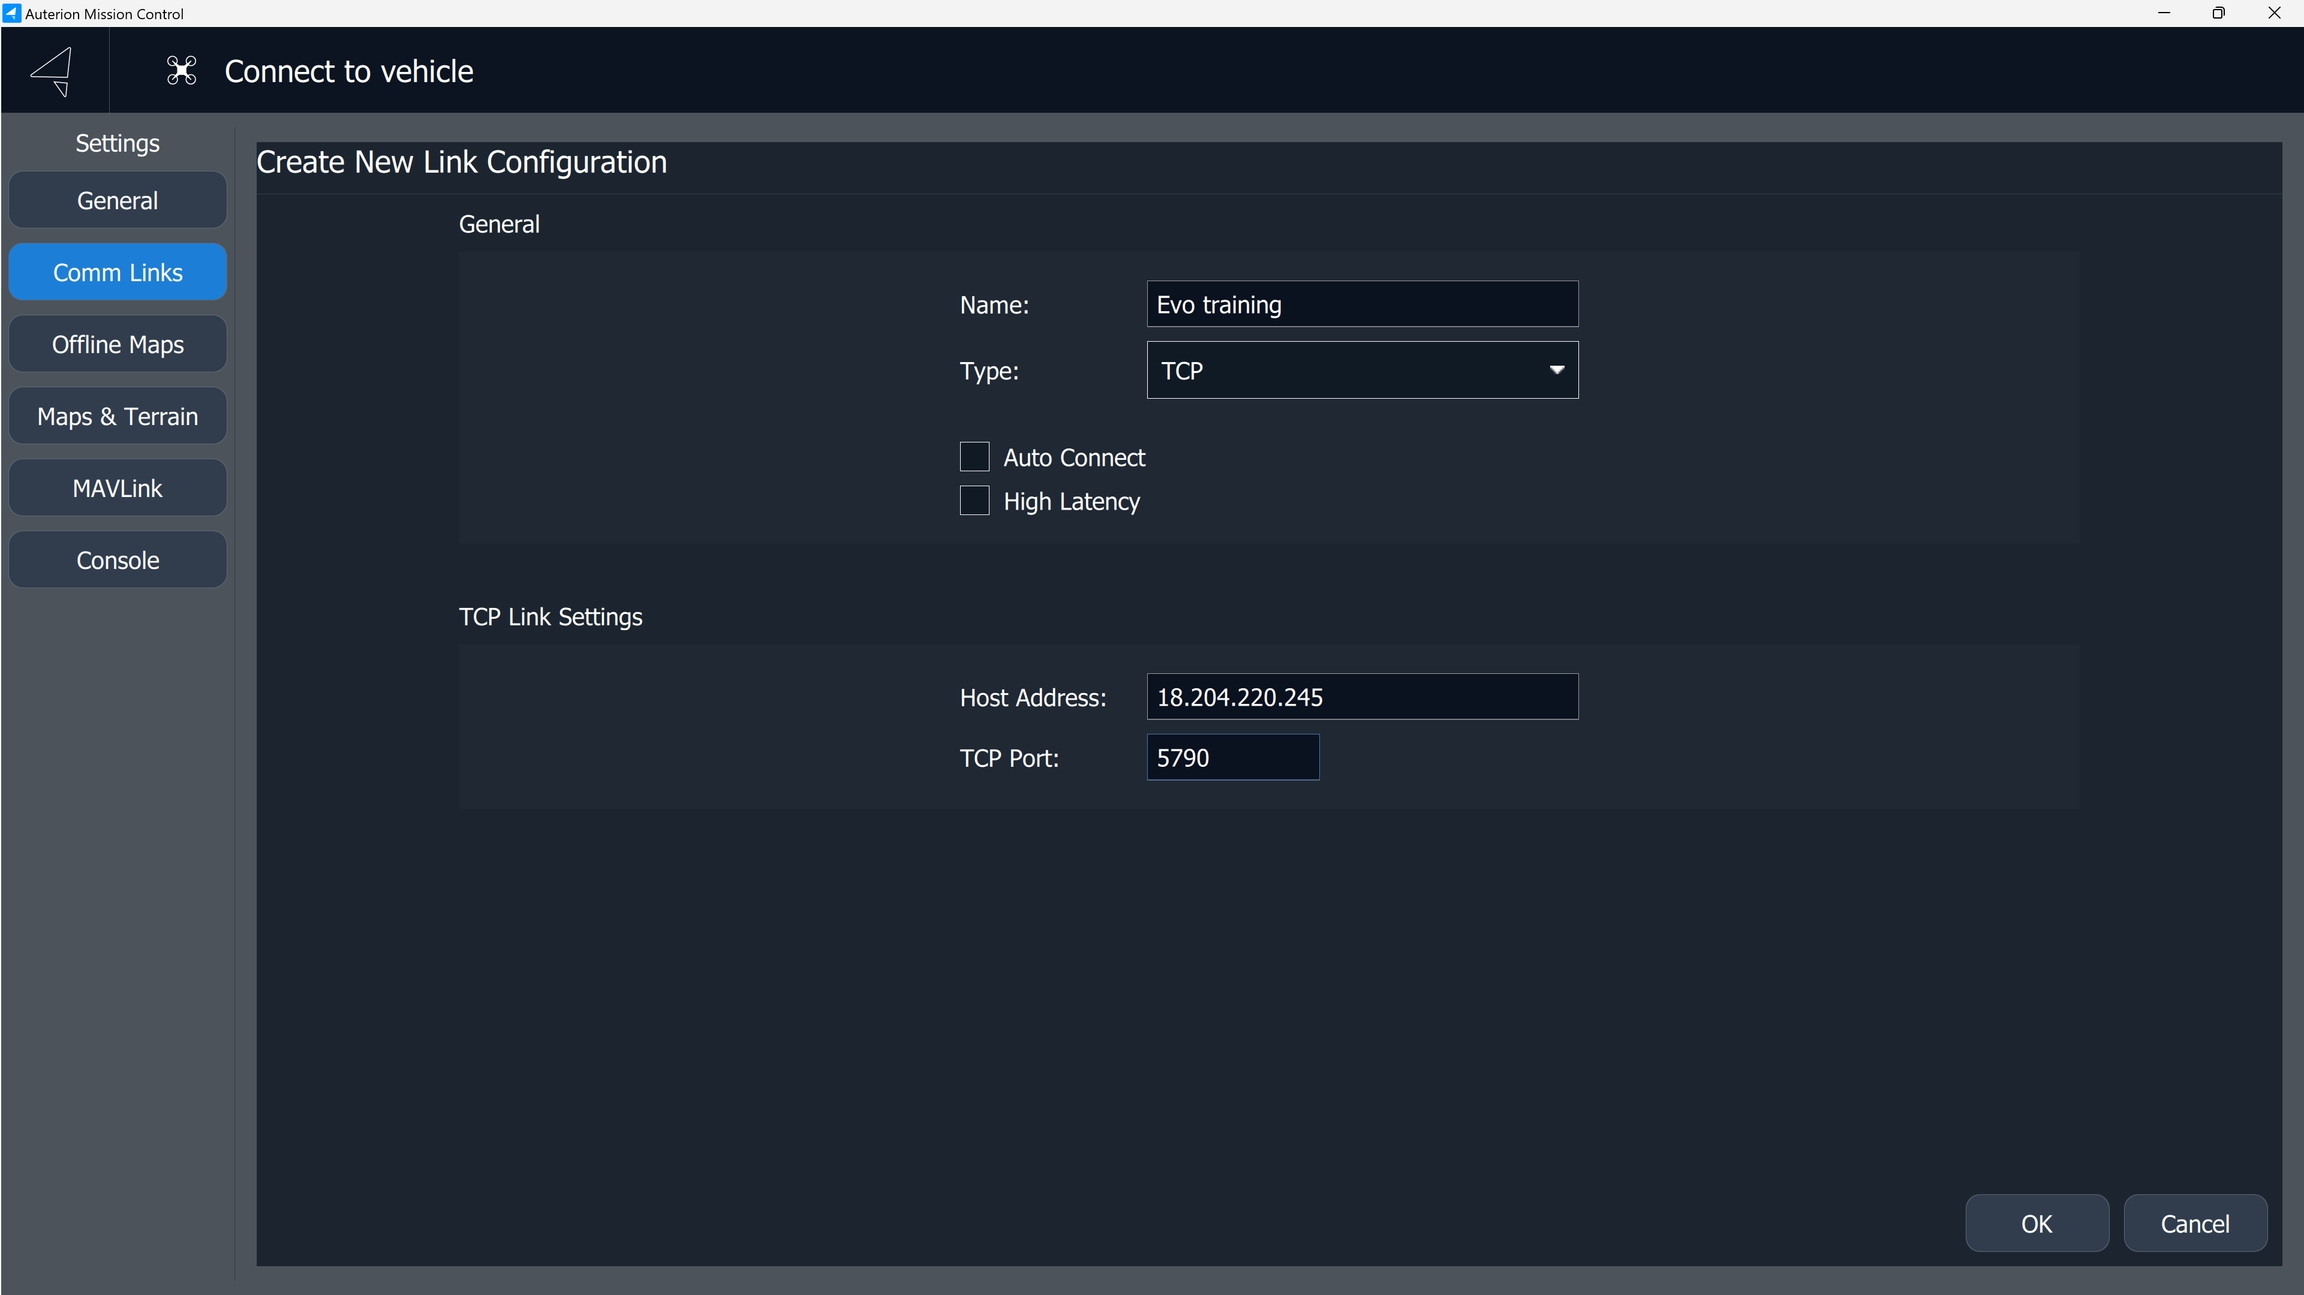Confirm link configuration with OK
Image resolution: width=2304 pixels, height=1295 pixels.
(x=2036, y=1223)
